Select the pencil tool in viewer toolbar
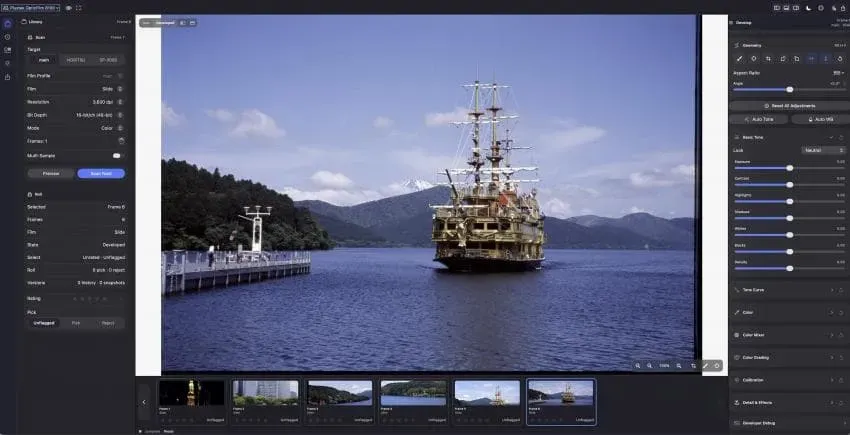 (x=705, y=366)
